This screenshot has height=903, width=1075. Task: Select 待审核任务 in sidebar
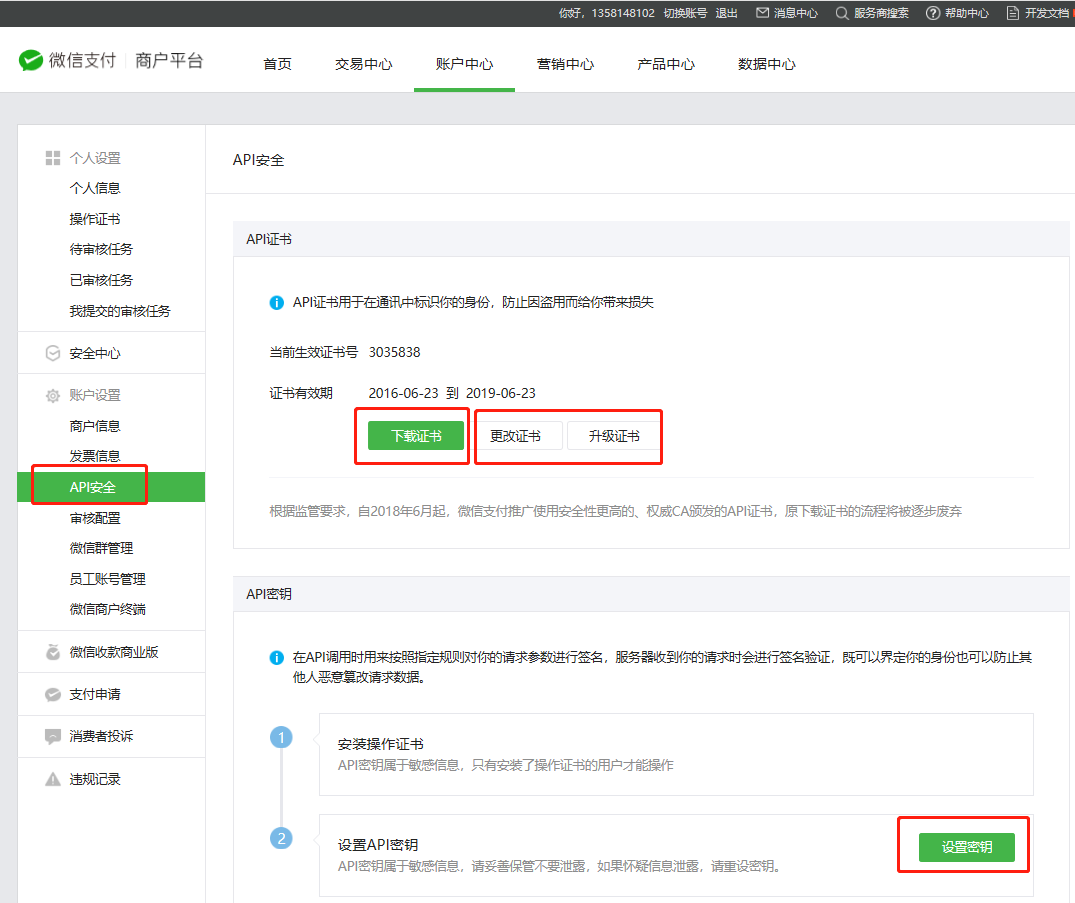pyautogui.click(x=101, y=249)
